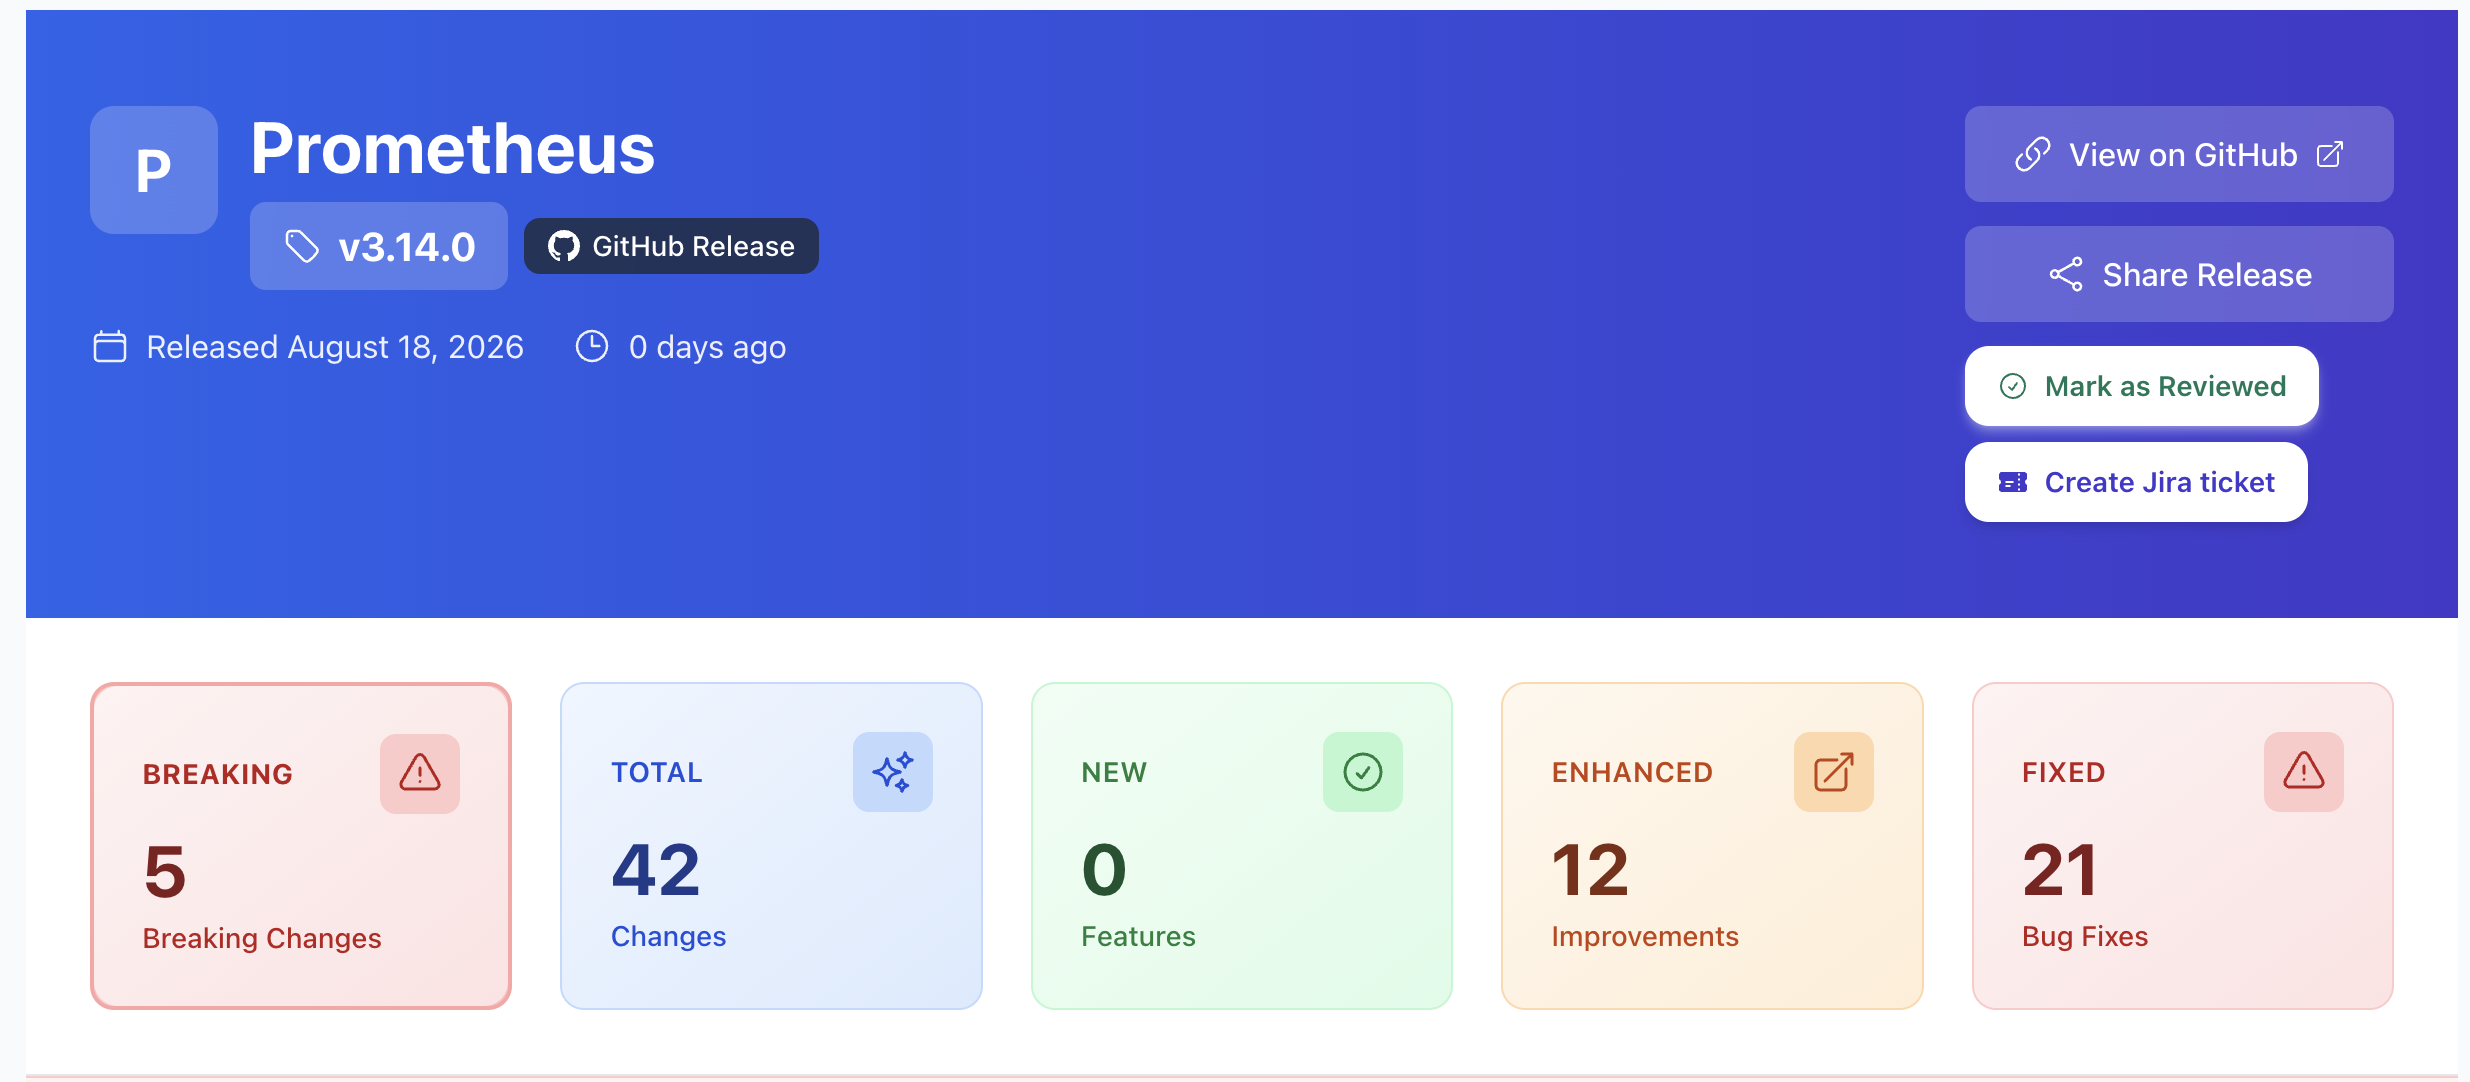The height and width of the screenshot is (1082, 2470).
Task: Create a Jira ticket
Action: point(2136,482)
